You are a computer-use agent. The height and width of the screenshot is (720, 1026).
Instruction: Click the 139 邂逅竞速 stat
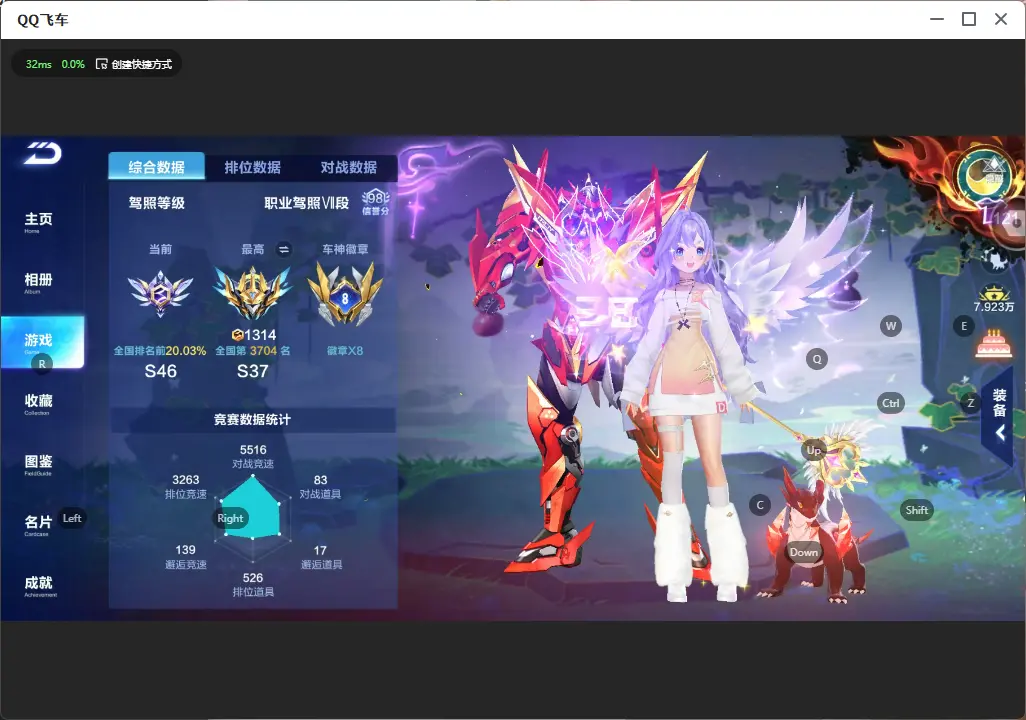pyautogui.click(x=186, y=556)
